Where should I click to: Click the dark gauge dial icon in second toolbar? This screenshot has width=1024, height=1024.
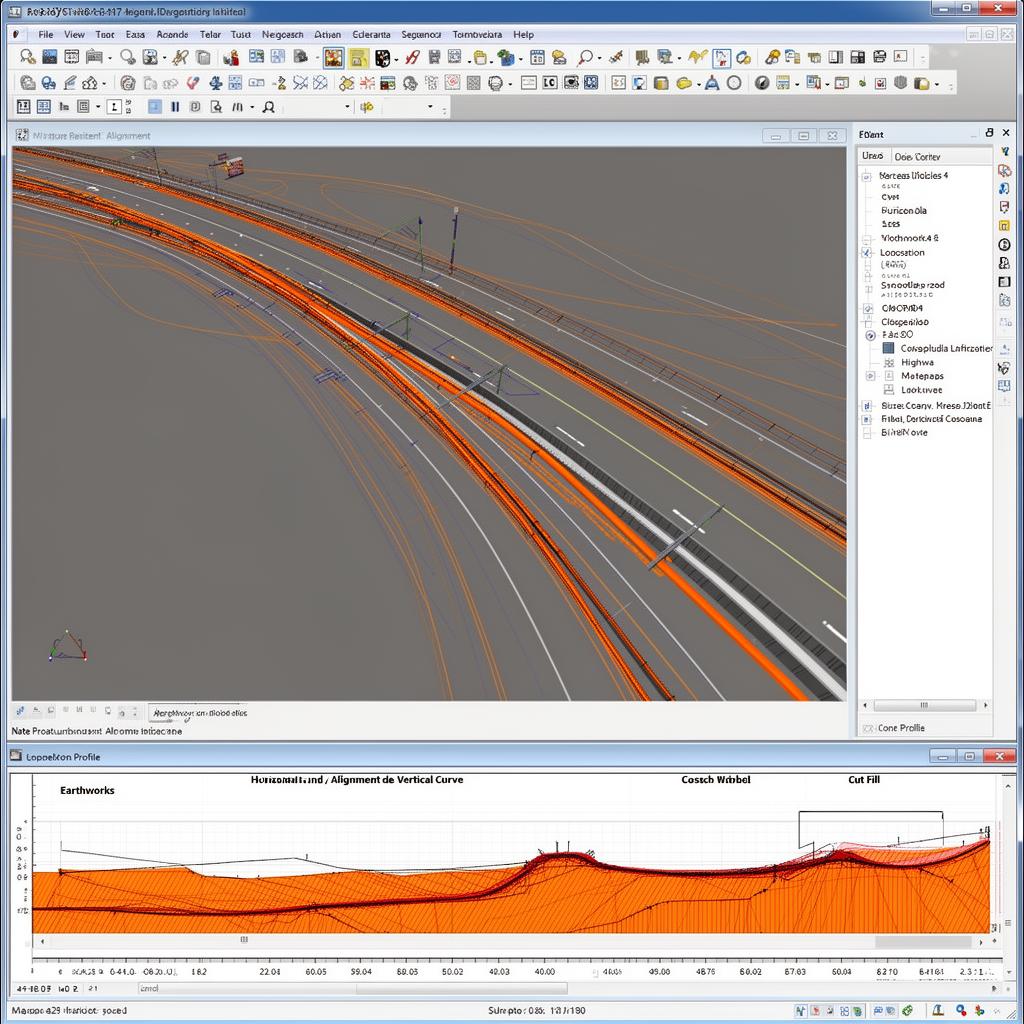pyautogui.click(x=761, y=84)
